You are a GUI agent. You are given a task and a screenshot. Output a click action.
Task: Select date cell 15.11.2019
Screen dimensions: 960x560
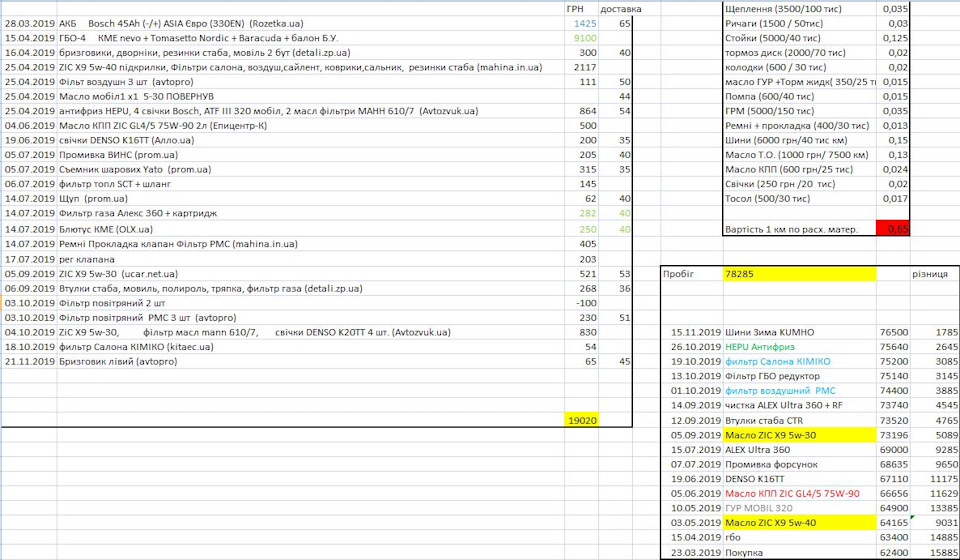pos(692,332)
